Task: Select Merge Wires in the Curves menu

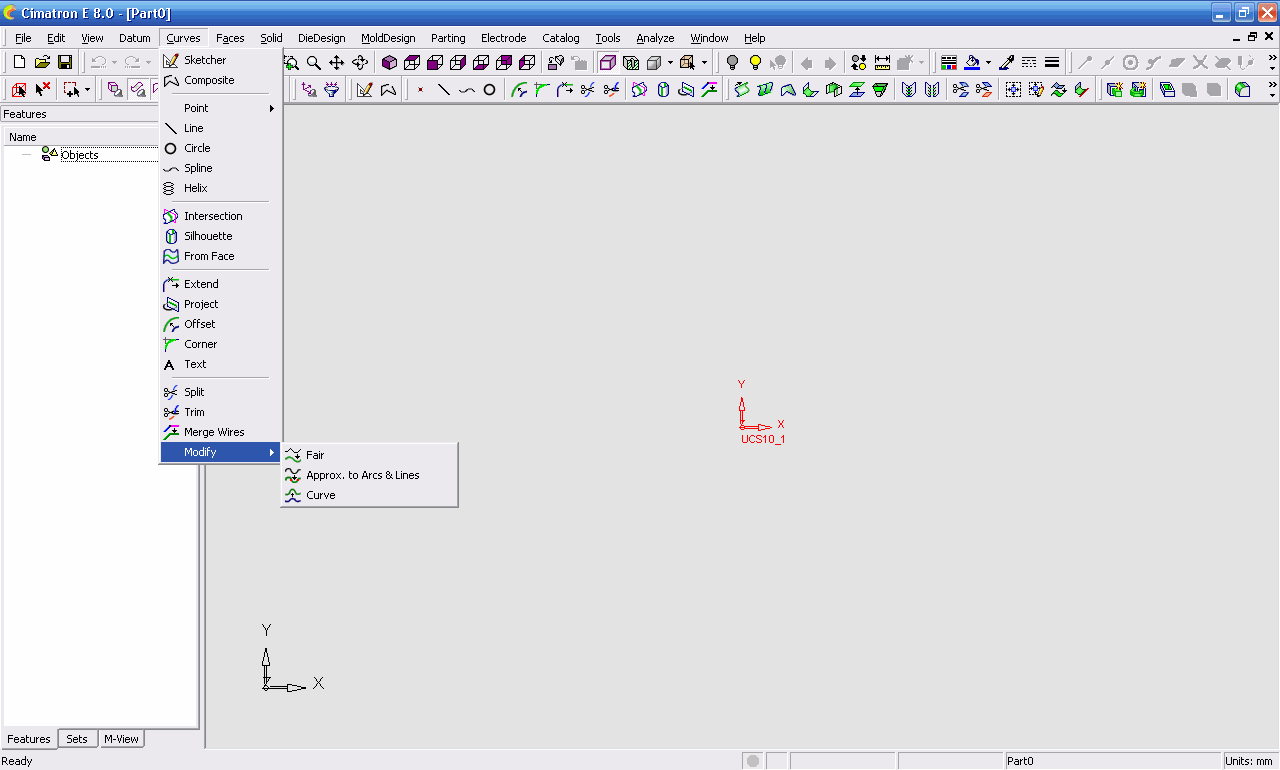Action: 221,432
